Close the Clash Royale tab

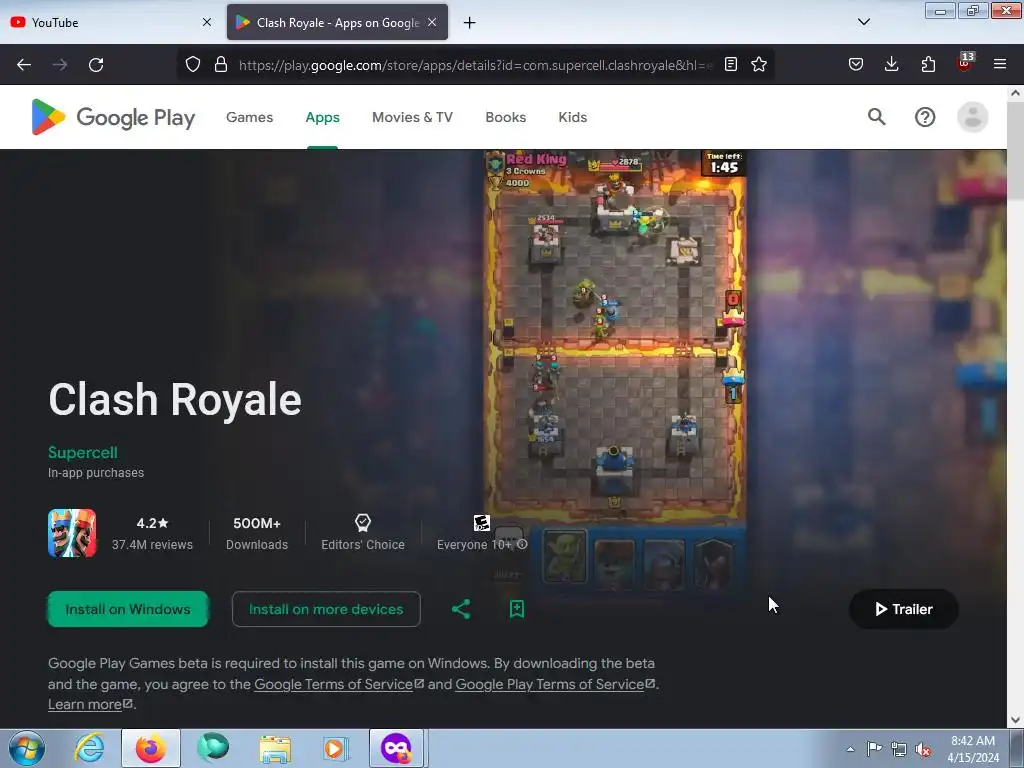(x=432, y=22)
